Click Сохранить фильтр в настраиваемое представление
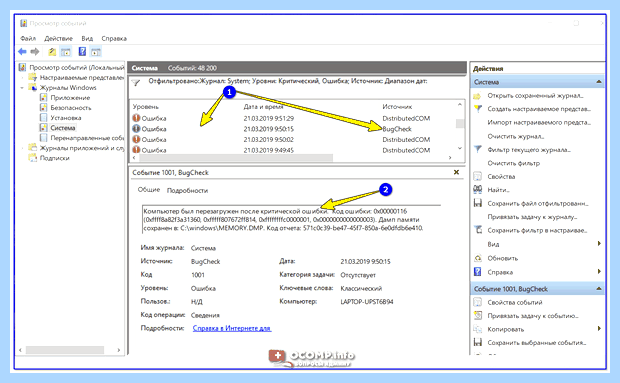The image size is (620, 383). 537,230
